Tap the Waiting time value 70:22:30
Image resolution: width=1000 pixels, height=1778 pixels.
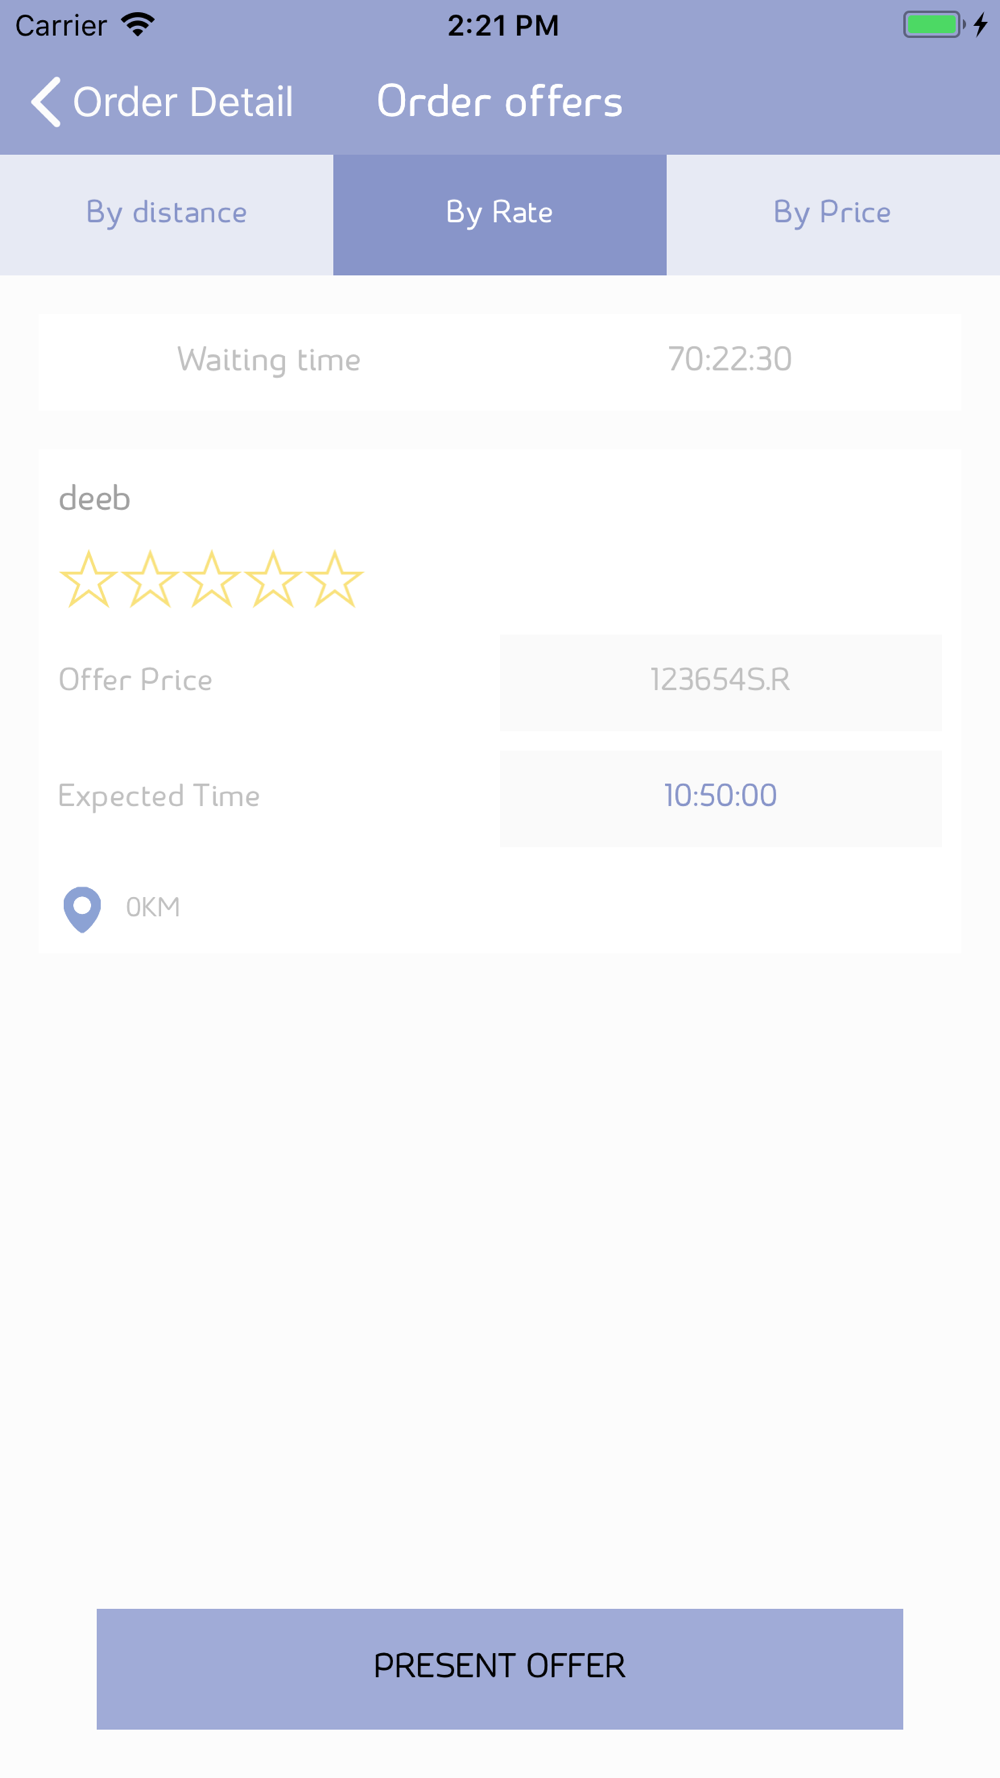(x=729, y=359)
